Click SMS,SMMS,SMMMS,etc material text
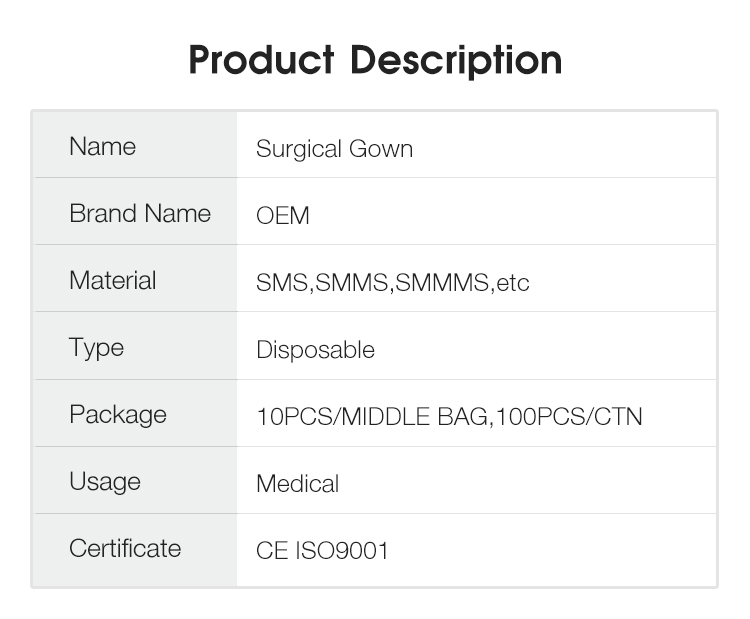This screenshot has width=750, height=619. tap(393, 283)
